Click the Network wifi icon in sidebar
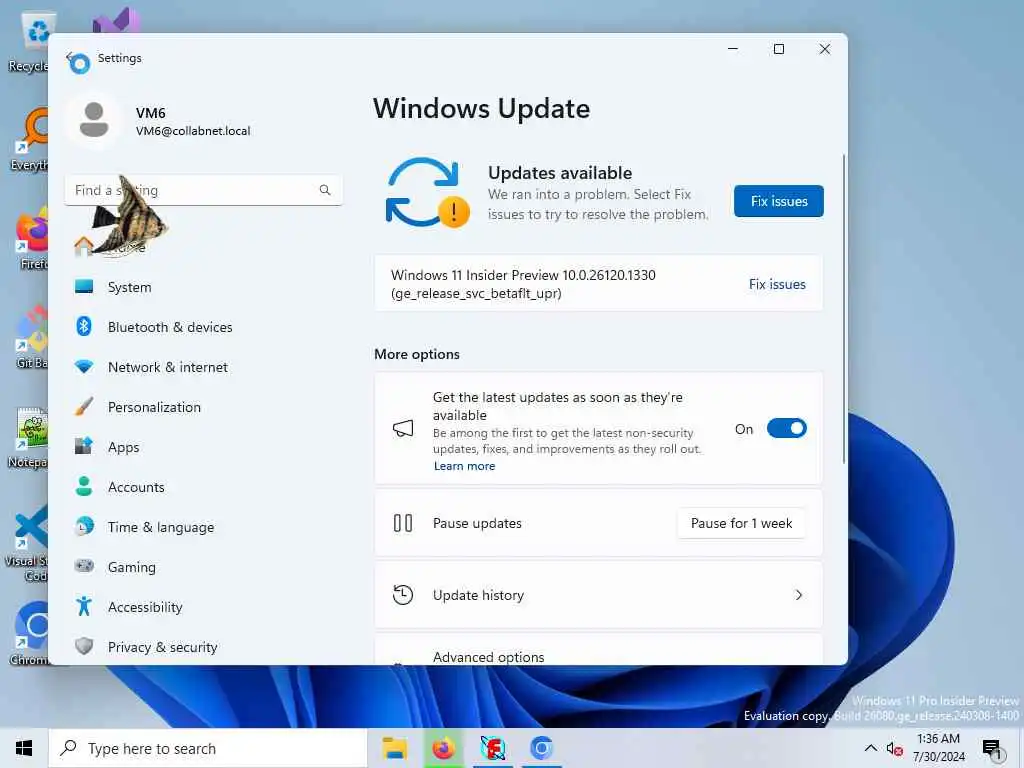Screen dimensions: 1024x768 point(84,366)
